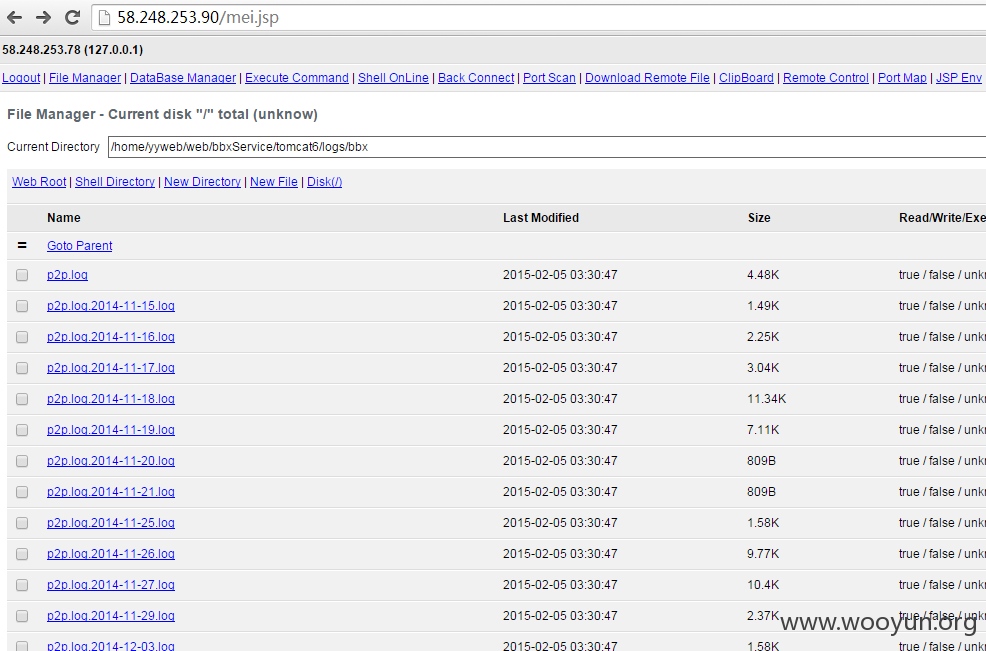Open Back Connect

click(476, 78)
